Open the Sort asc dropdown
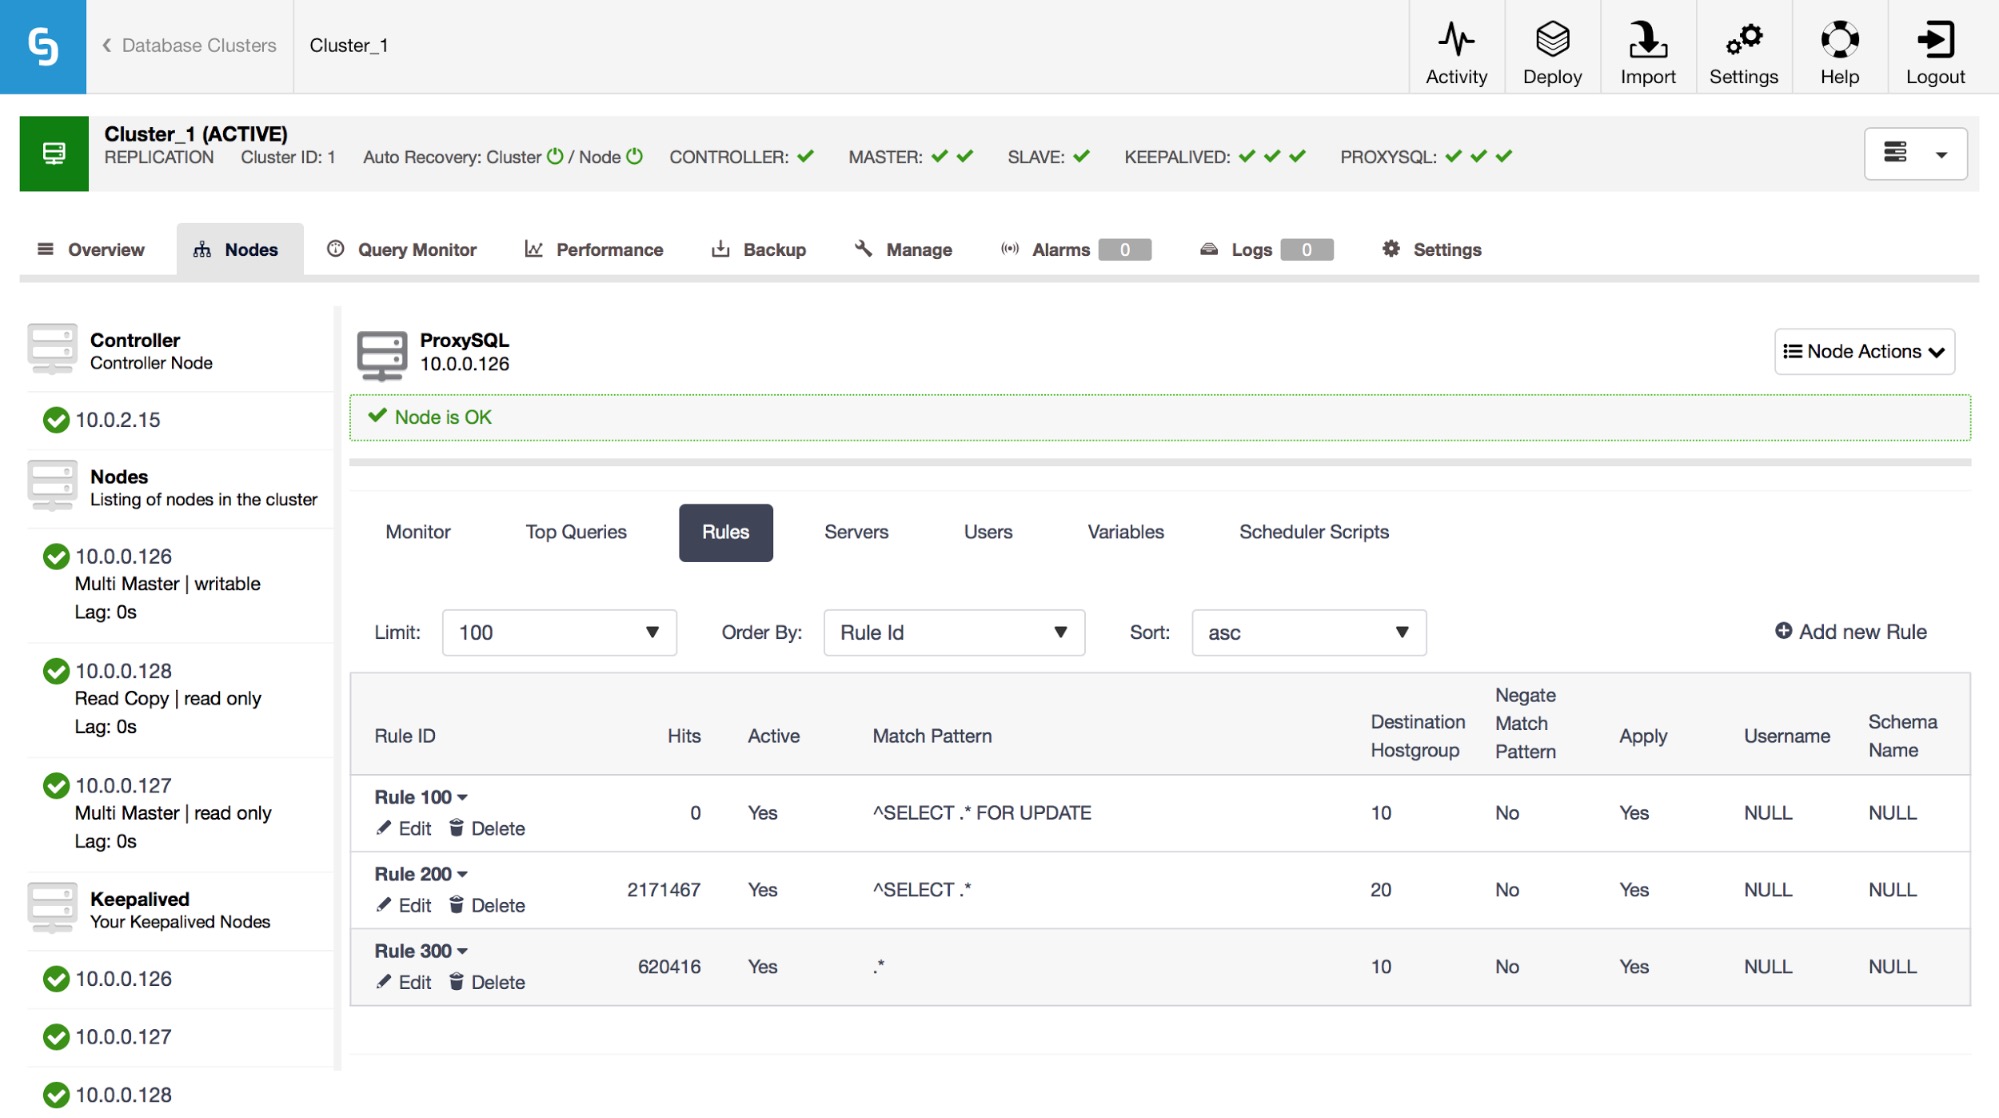 [x=1308, y=633]
